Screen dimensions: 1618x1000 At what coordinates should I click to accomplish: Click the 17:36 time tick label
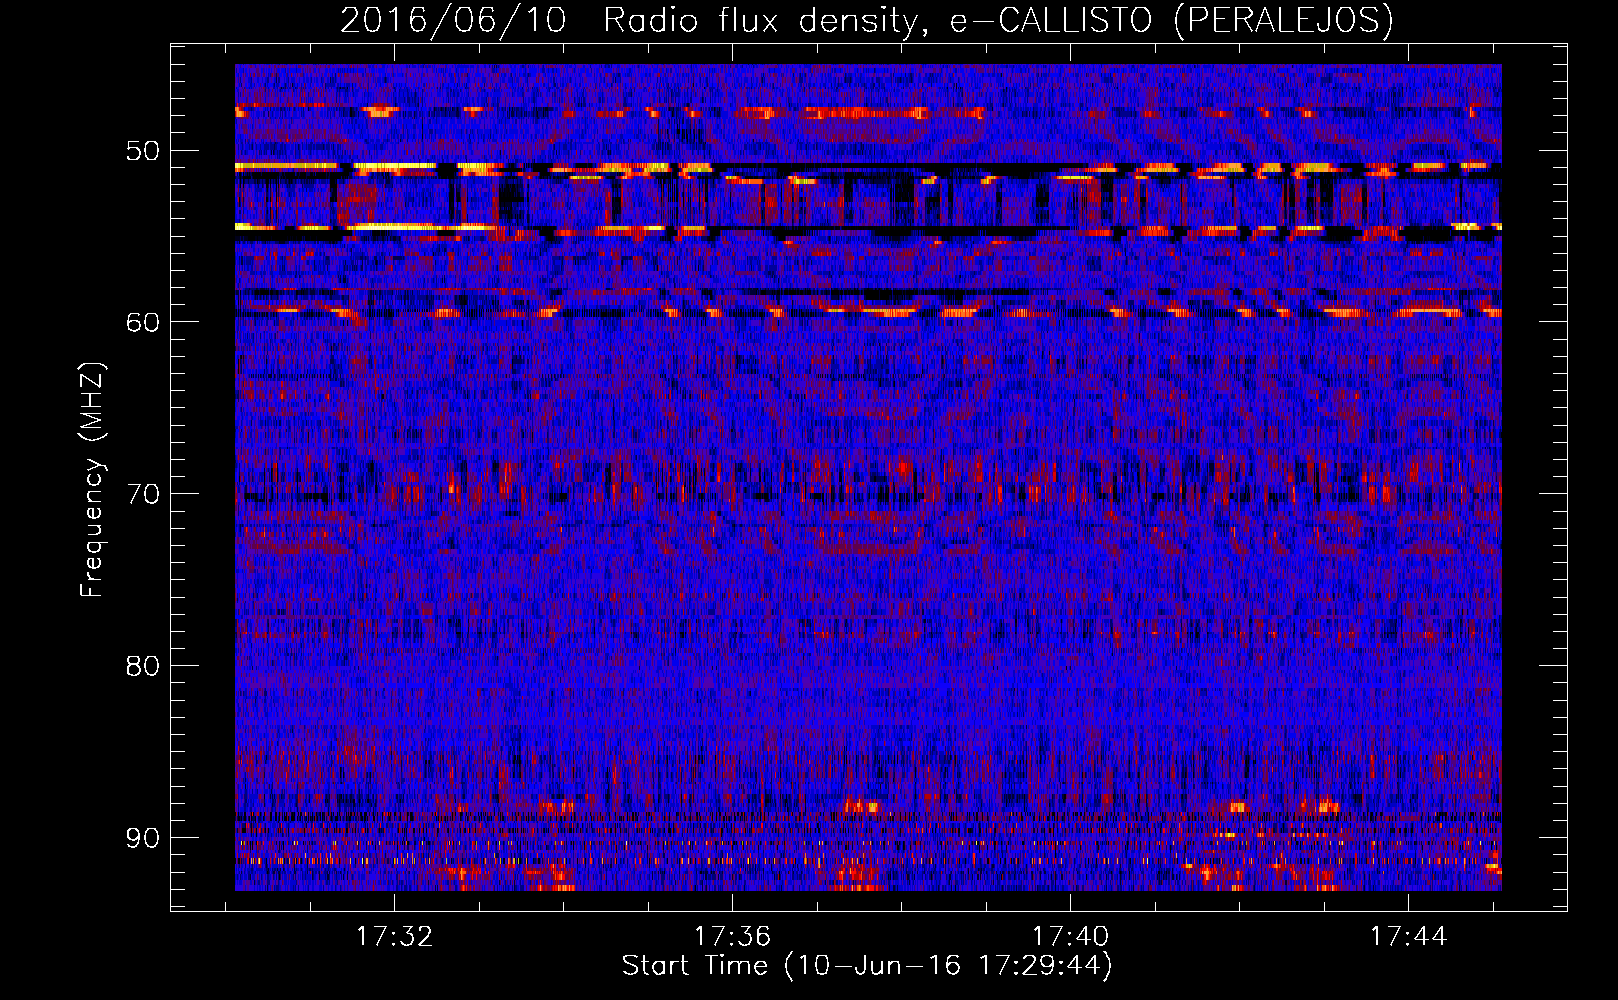733,937
